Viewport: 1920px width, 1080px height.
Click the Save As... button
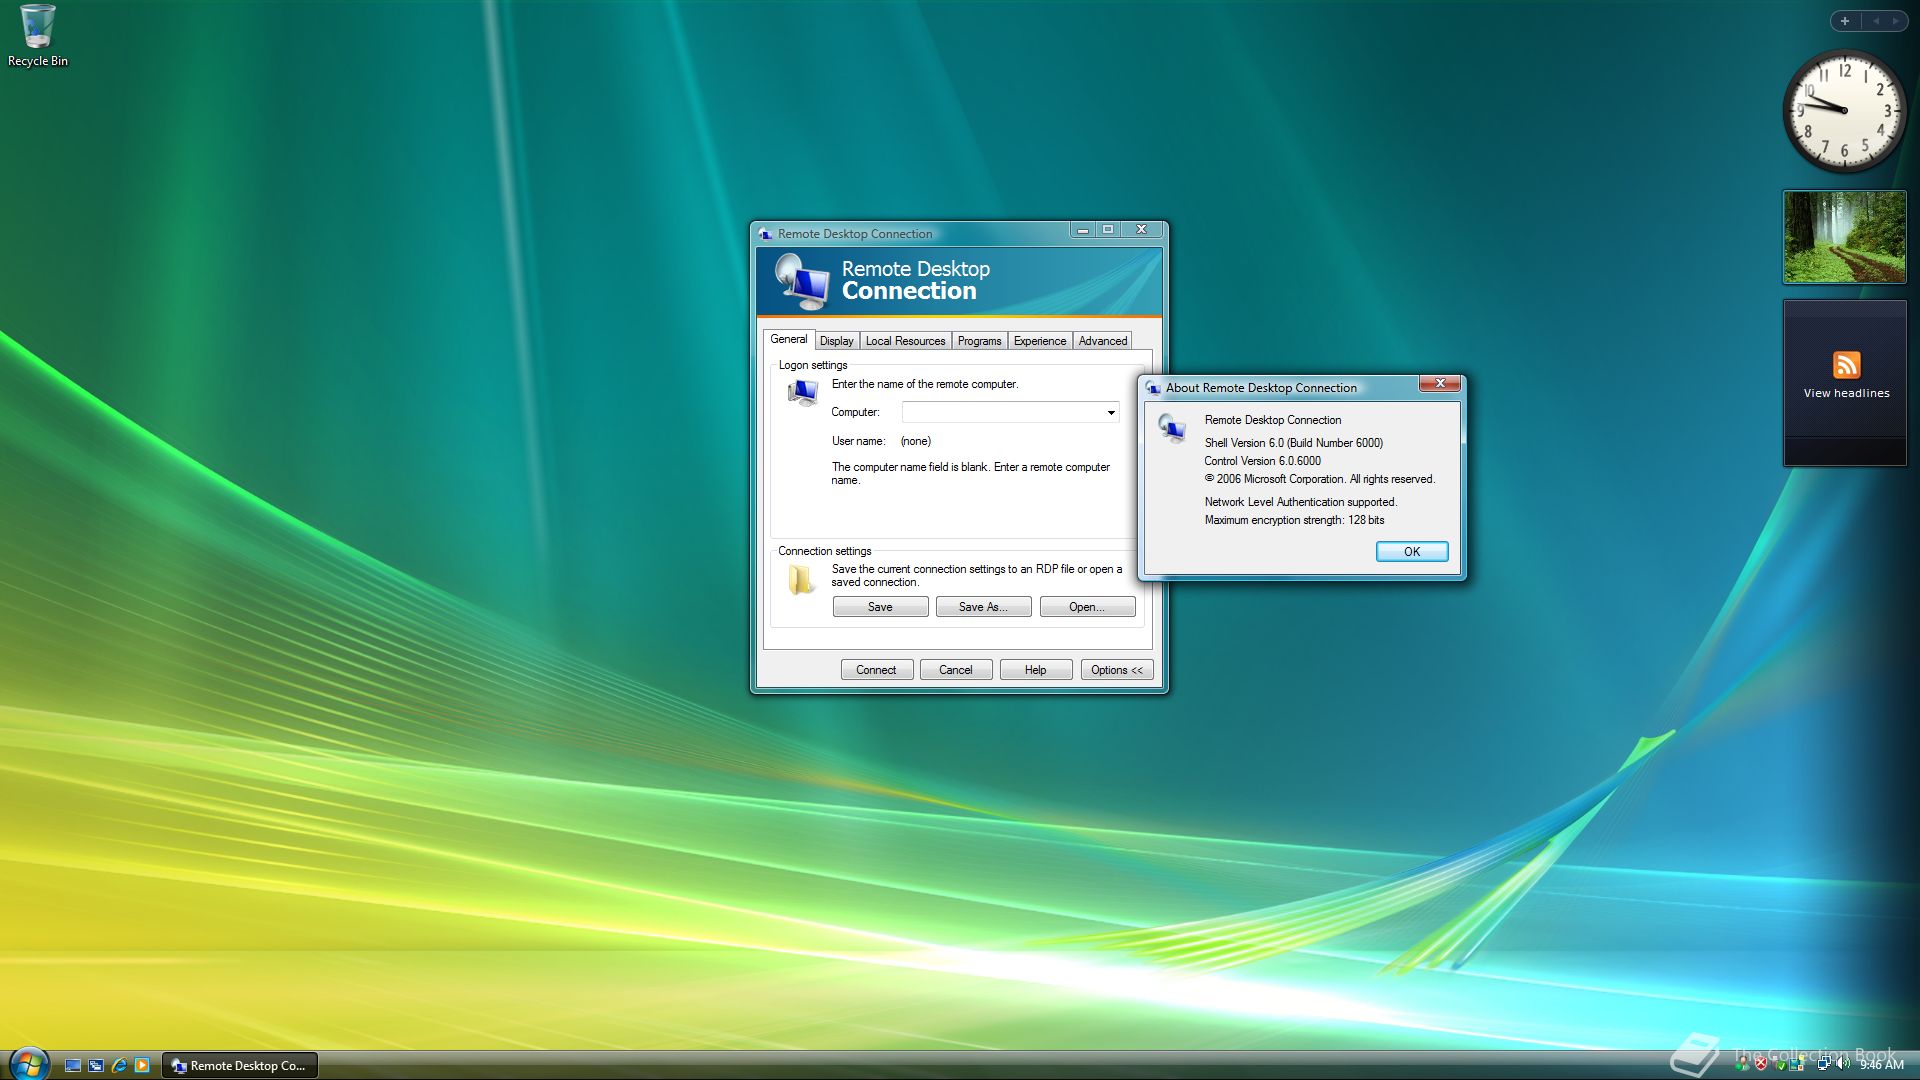[982, 607]
